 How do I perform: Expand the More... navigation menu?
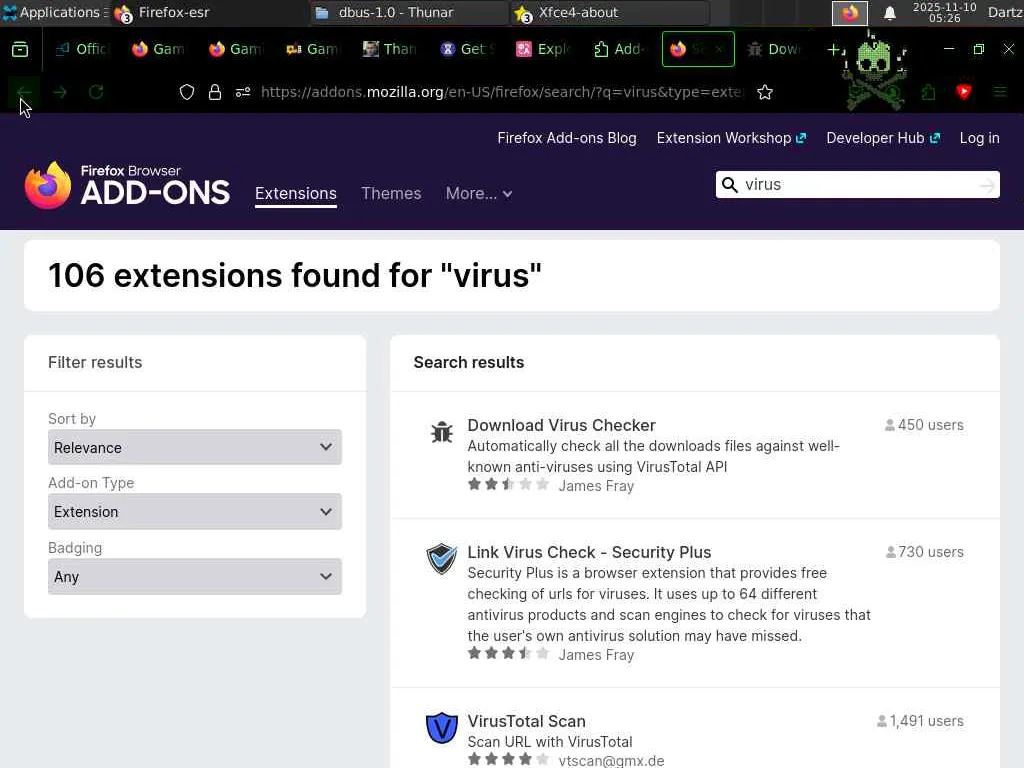(x=479, y=193)
